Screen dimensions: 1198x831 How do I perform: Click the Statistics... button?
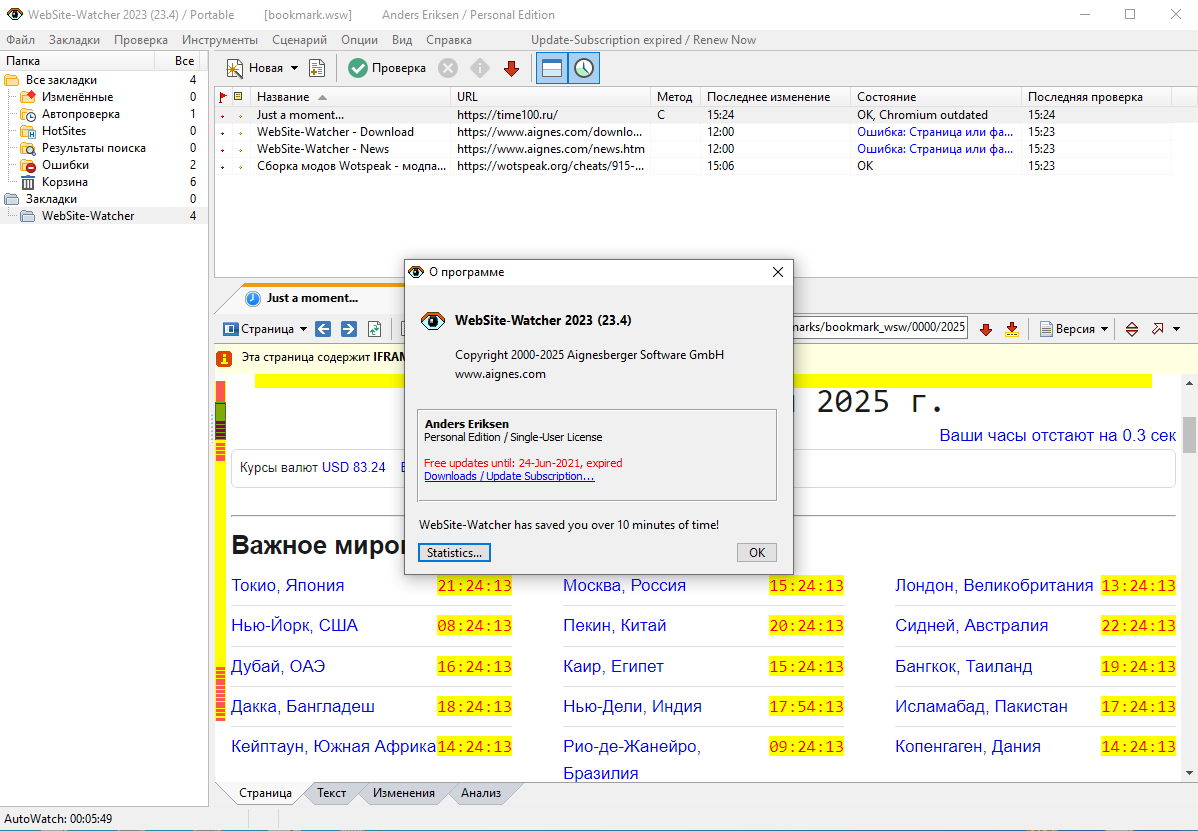point(454,553)
